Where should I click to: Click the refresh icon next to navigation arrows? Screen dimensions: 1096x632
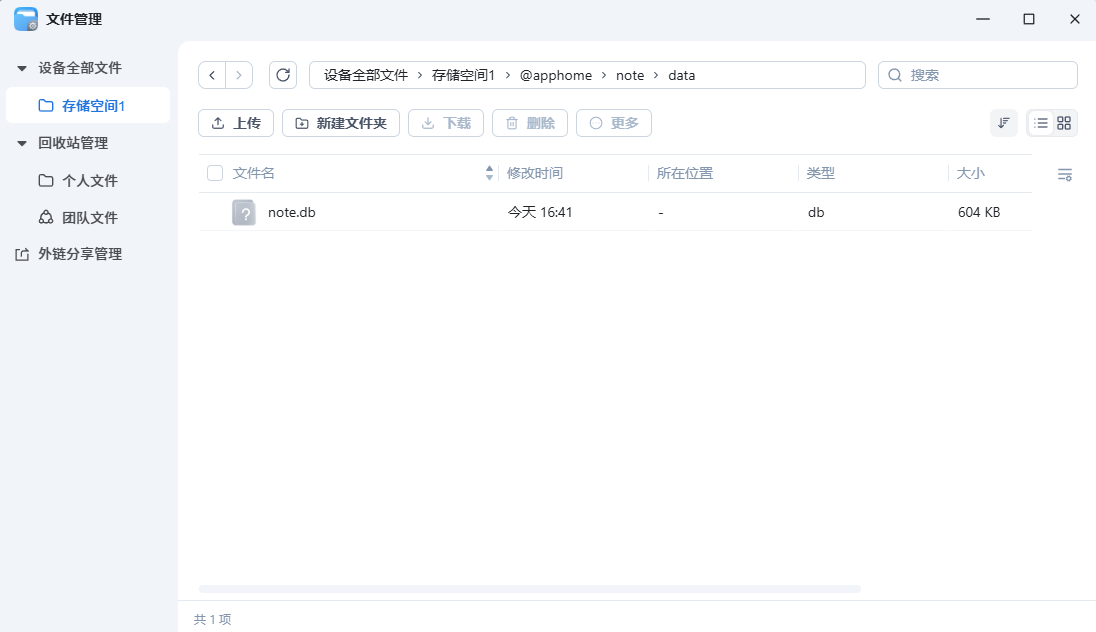coord(283,74)
